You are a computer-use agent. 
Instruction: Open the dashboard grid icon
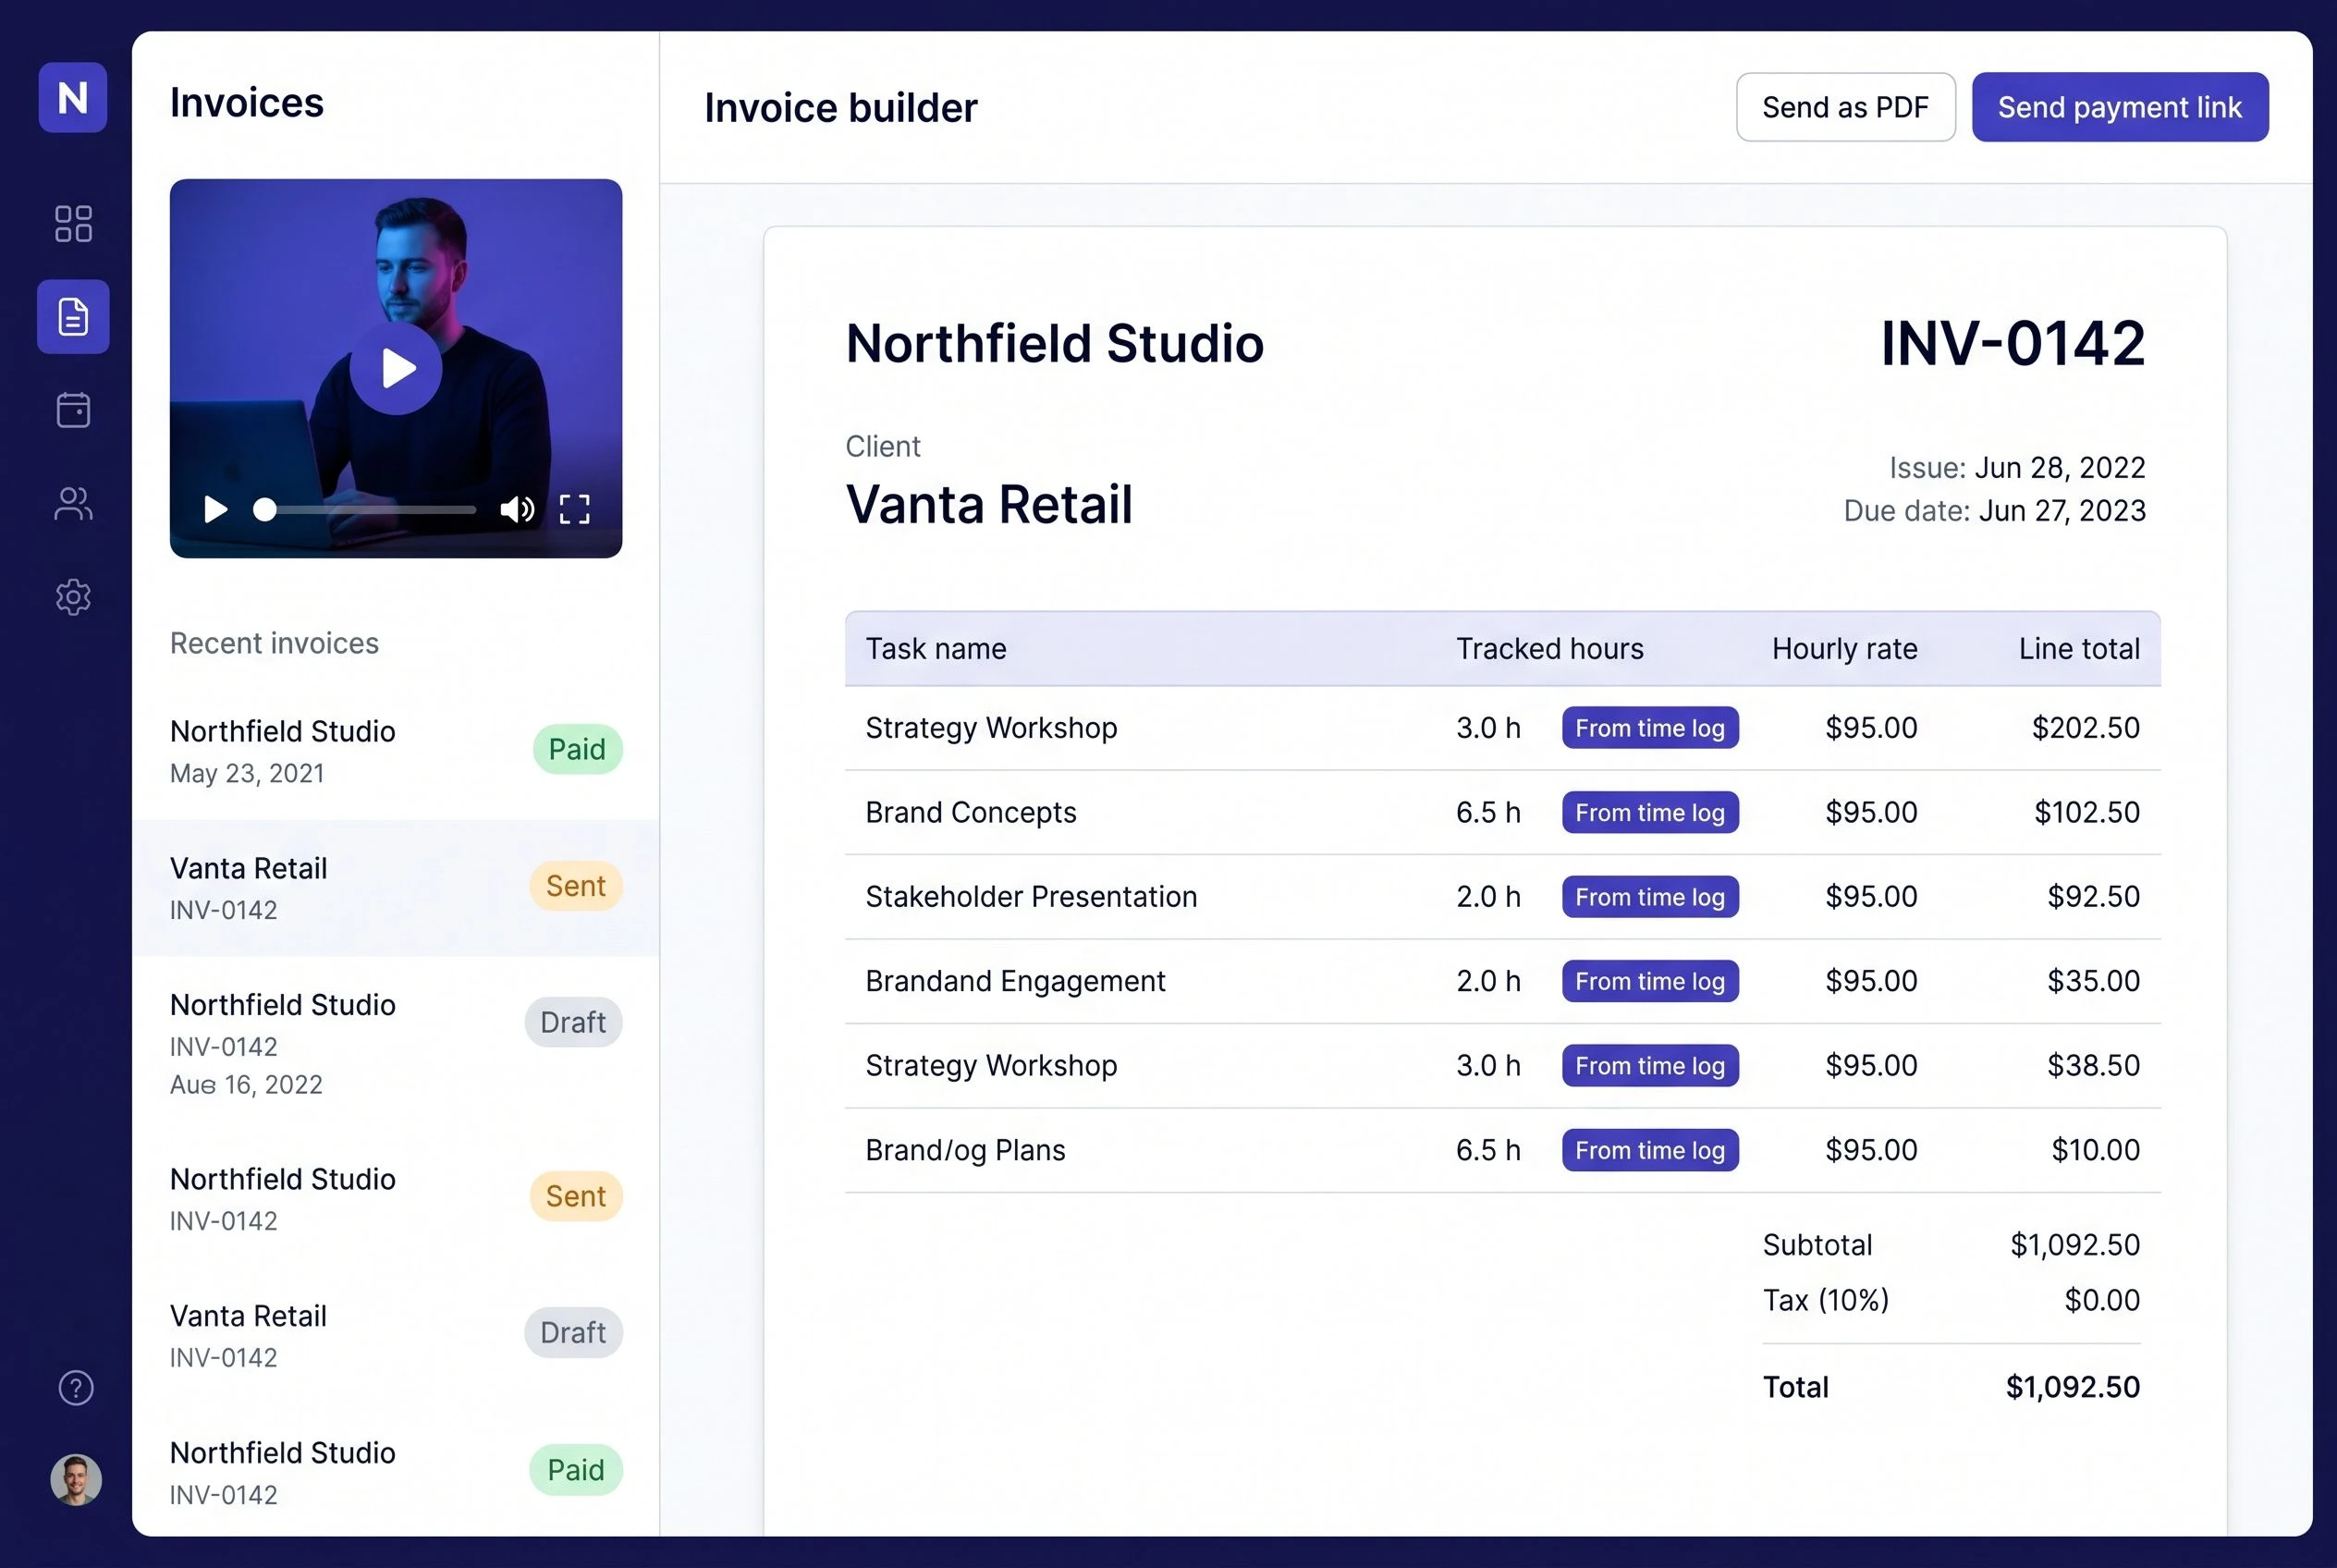[x=73, y=224]
